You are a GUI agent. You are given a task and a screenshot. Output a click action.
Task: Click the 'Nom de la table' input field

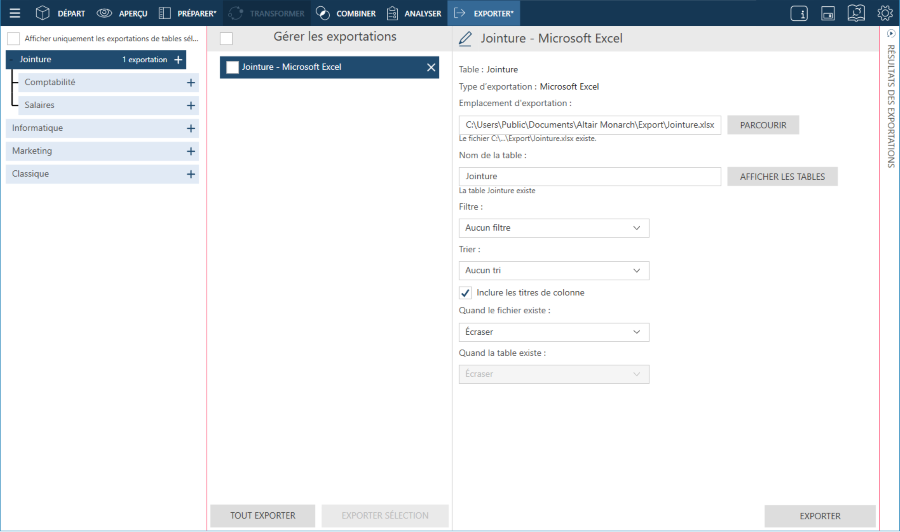[587, 176]
